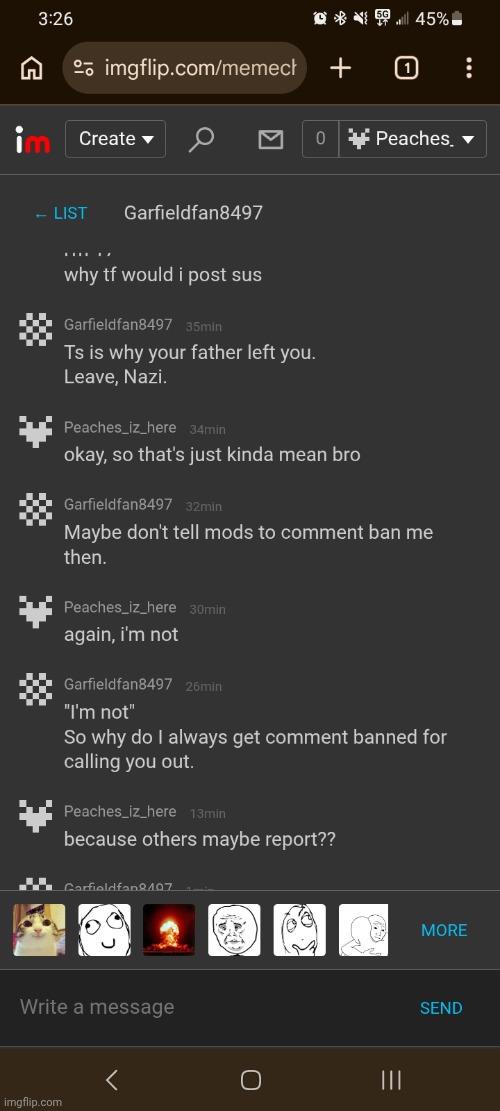This screenshot has height=1111, width=500.
Task: Expand the Peaches user account dropdown
Action: click(x=413, y=139)
